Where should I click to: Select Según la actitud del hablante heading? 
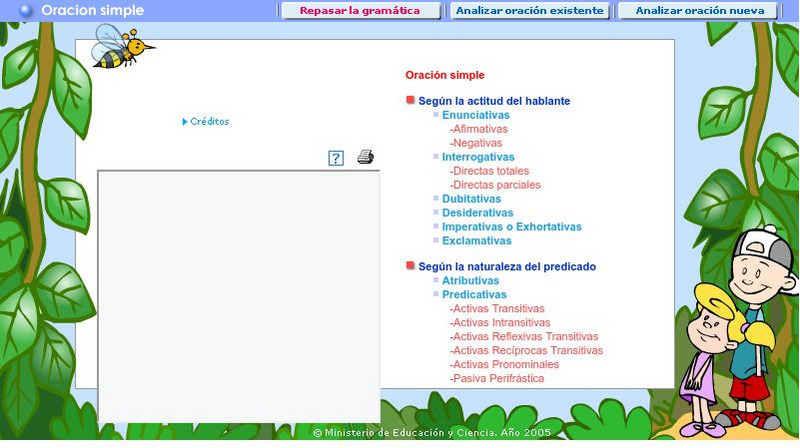point(494,101)
